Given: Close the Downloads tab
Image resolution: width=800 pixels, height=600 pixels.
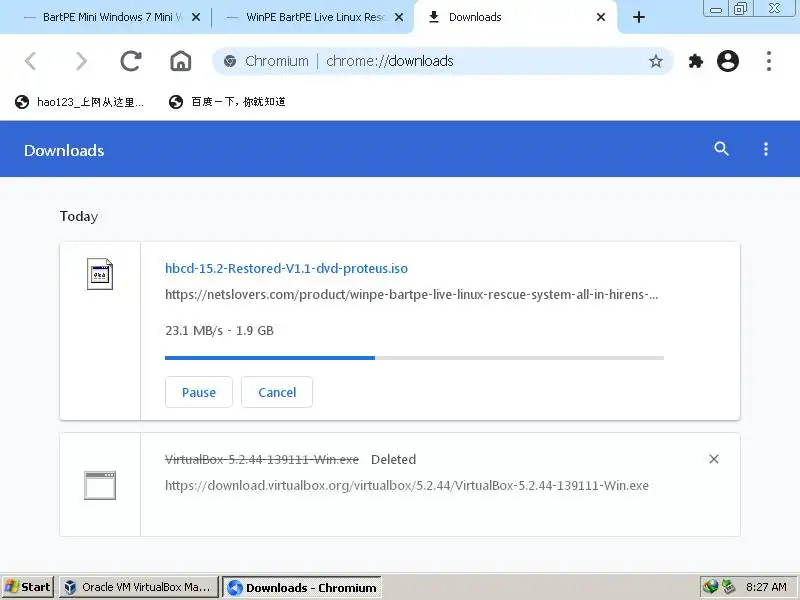Looking at the screenshot, I should click(601, 17).
